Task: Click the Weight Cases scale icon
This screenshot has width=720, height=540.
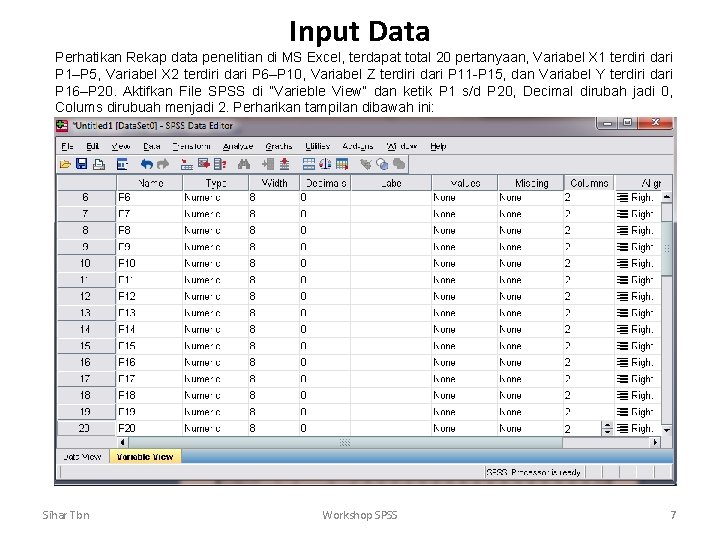Action: coord(325,164)
